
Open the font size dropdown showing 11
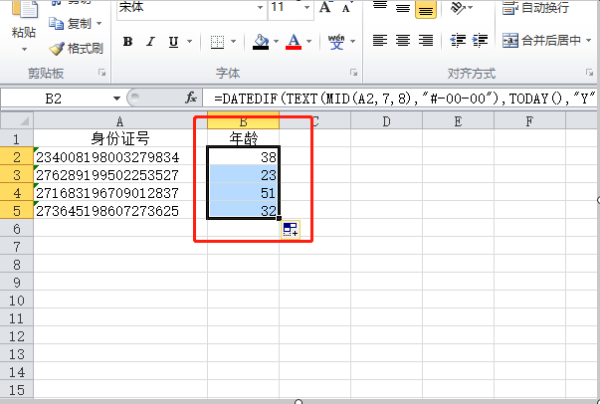[307, 8]
